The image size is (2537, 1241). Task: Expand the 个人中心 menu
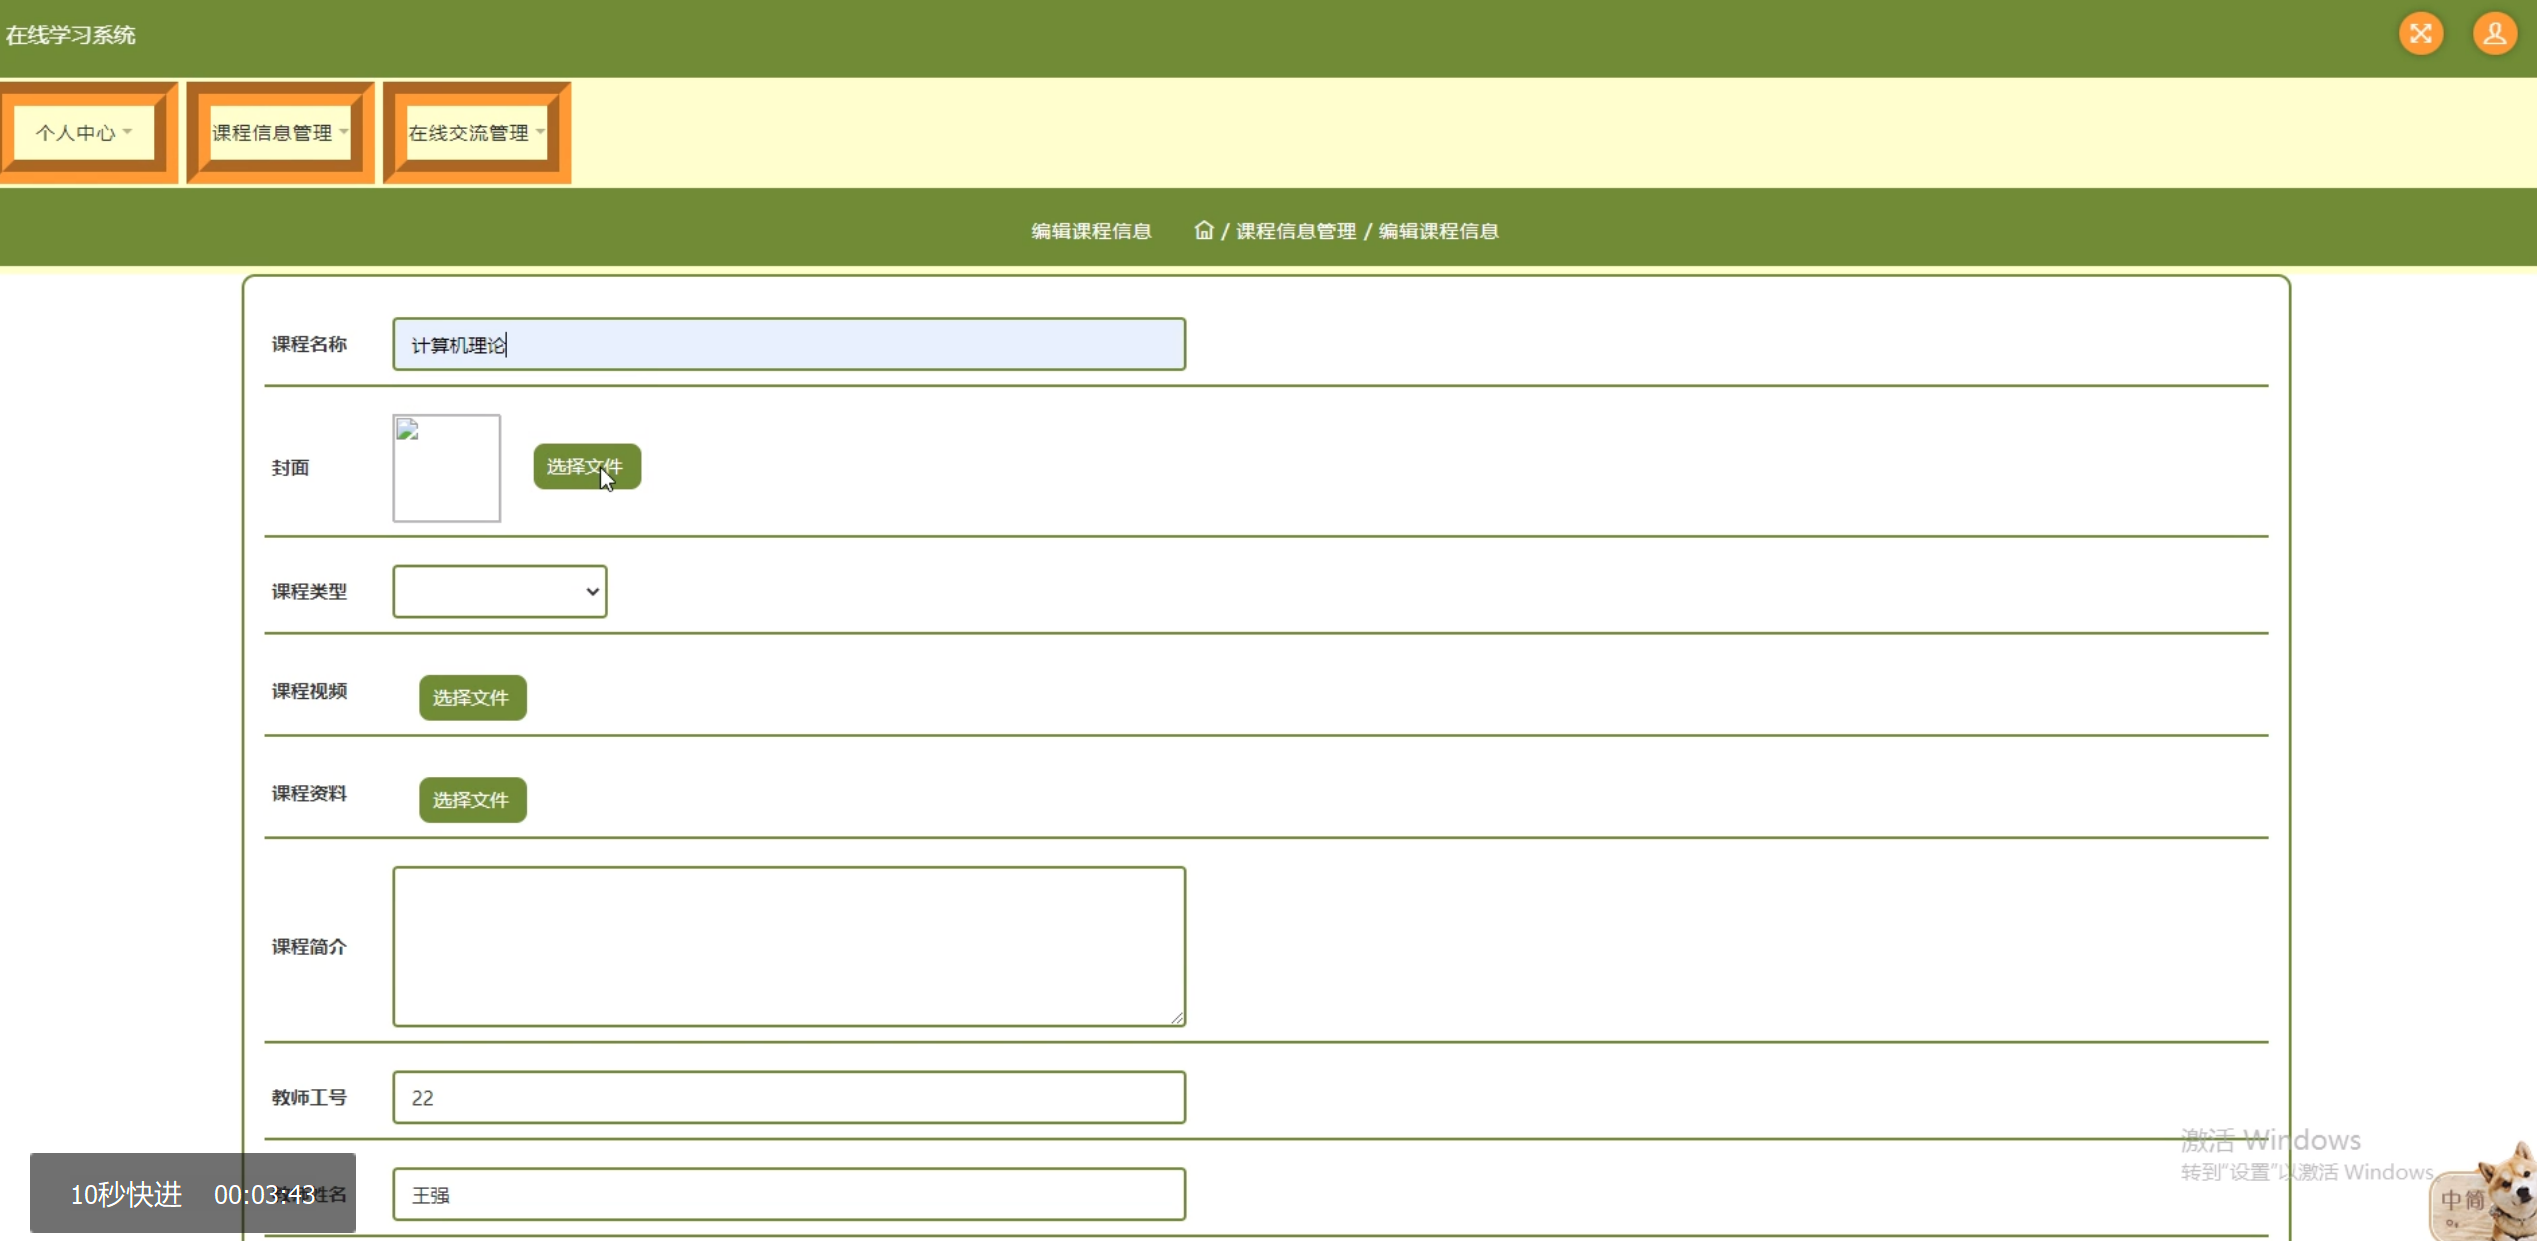click(84, 133)
